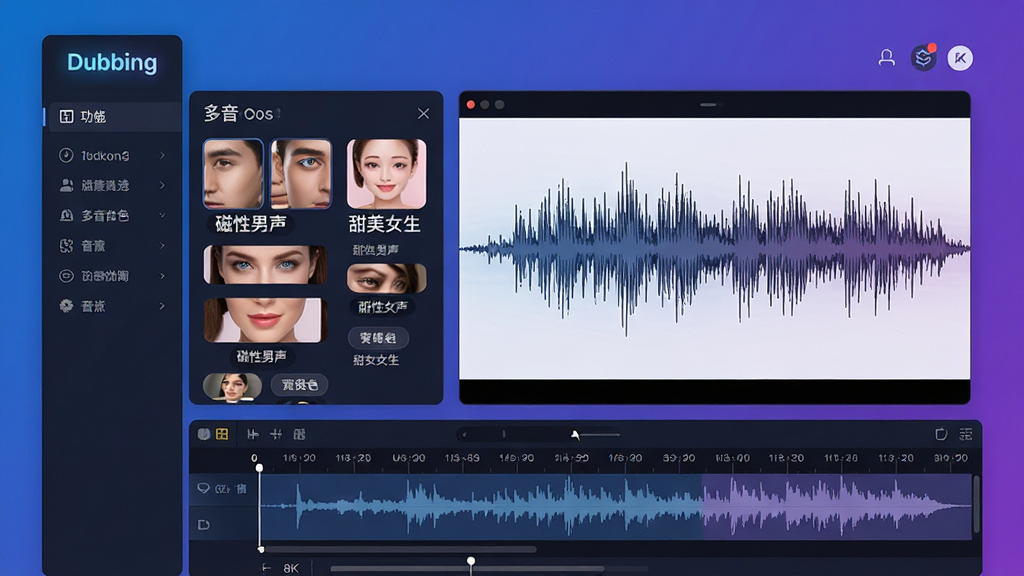The height and width of the screenshot is (576, 1024).
Task: Click the timeline horizontal scrollbar
Action: point(398,549)
